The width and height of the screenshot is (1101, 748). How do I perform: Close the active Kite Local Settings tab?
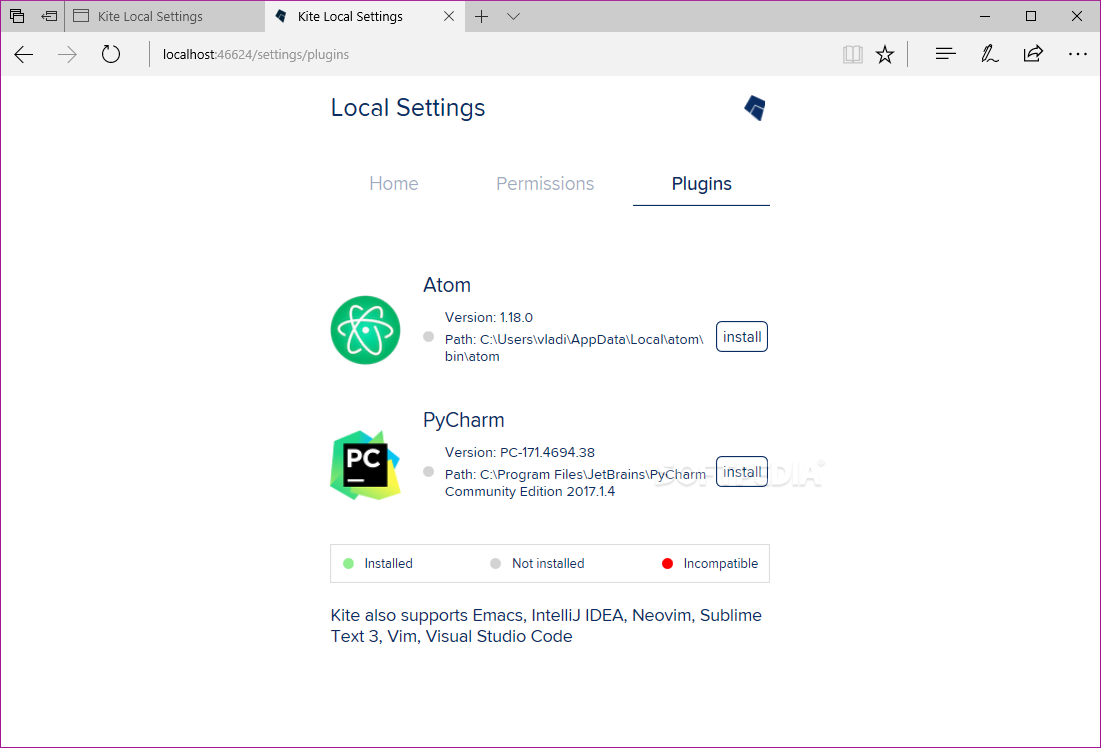point(449,16)
